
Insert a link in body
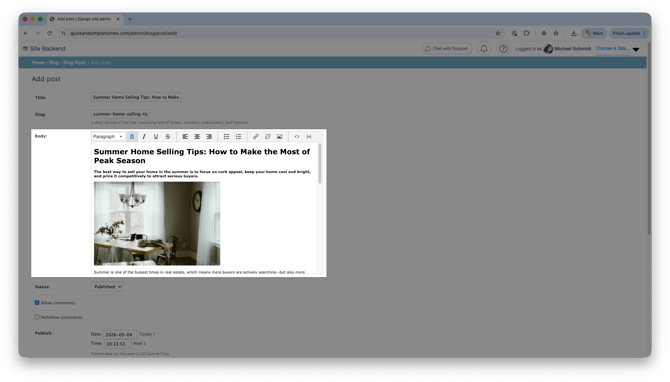(256, 137)
